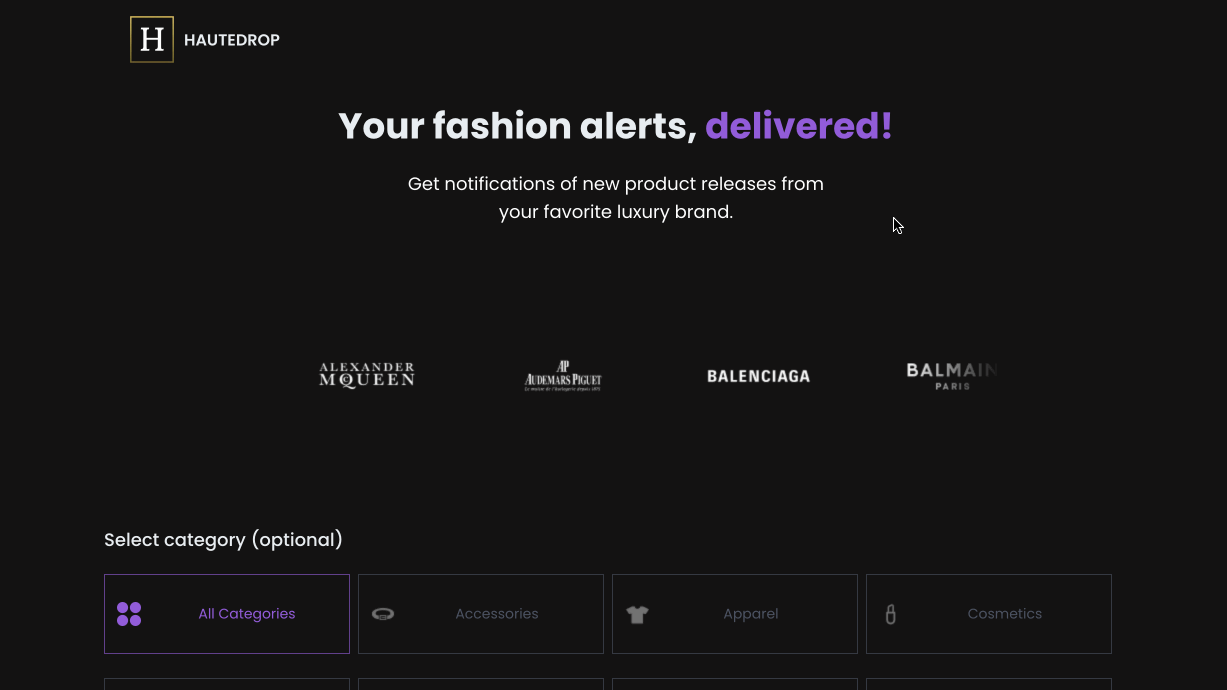Click the 'Select category (optional)' label
1227x690 pixels.
click(223, 540)
